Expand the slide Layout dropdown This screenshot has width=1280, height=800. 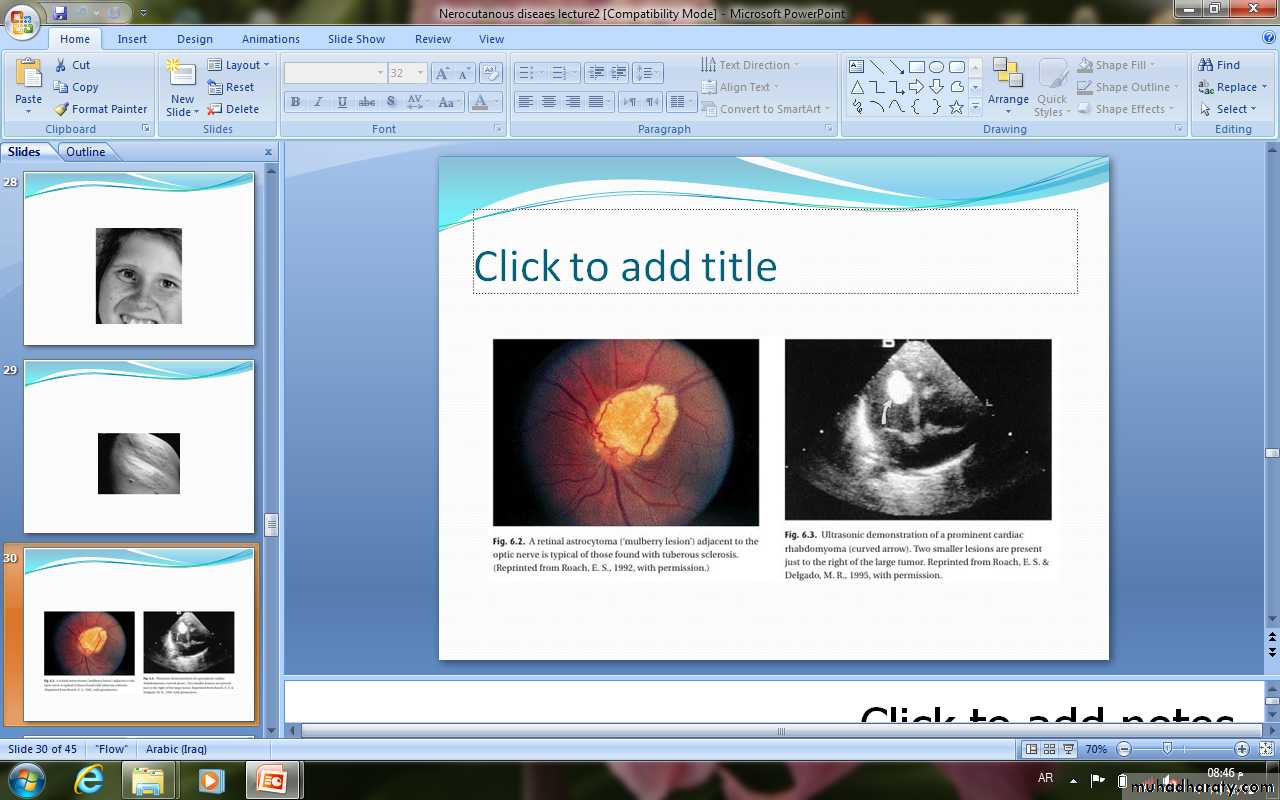coord(239,65)
